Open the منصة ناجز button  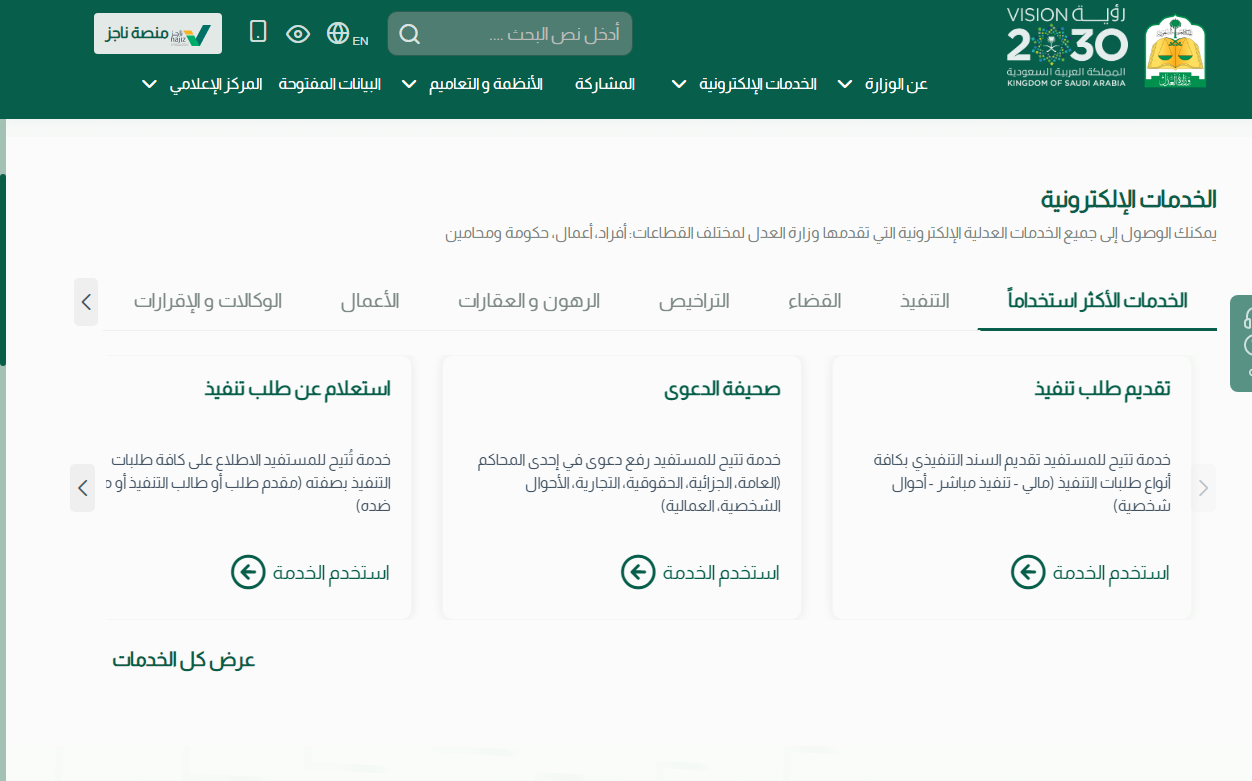[x=158, y=34]
